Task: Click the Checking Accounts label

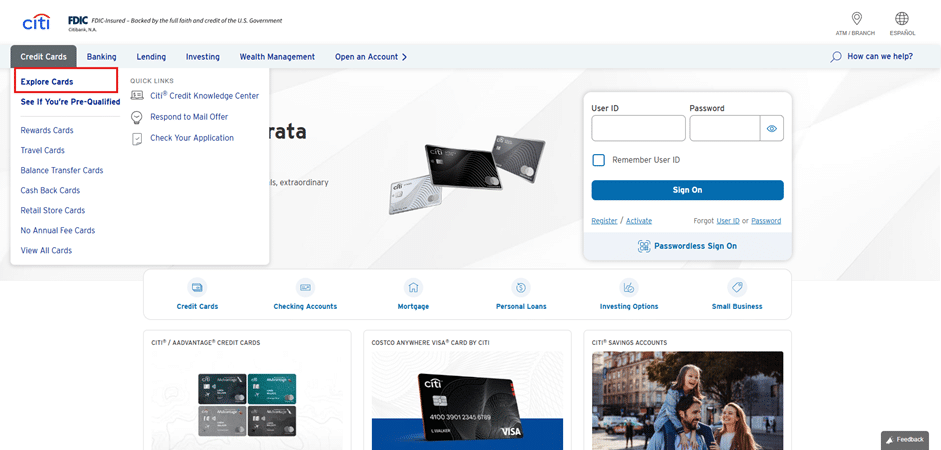Action: pyautogui.click(x=305, y=307)
